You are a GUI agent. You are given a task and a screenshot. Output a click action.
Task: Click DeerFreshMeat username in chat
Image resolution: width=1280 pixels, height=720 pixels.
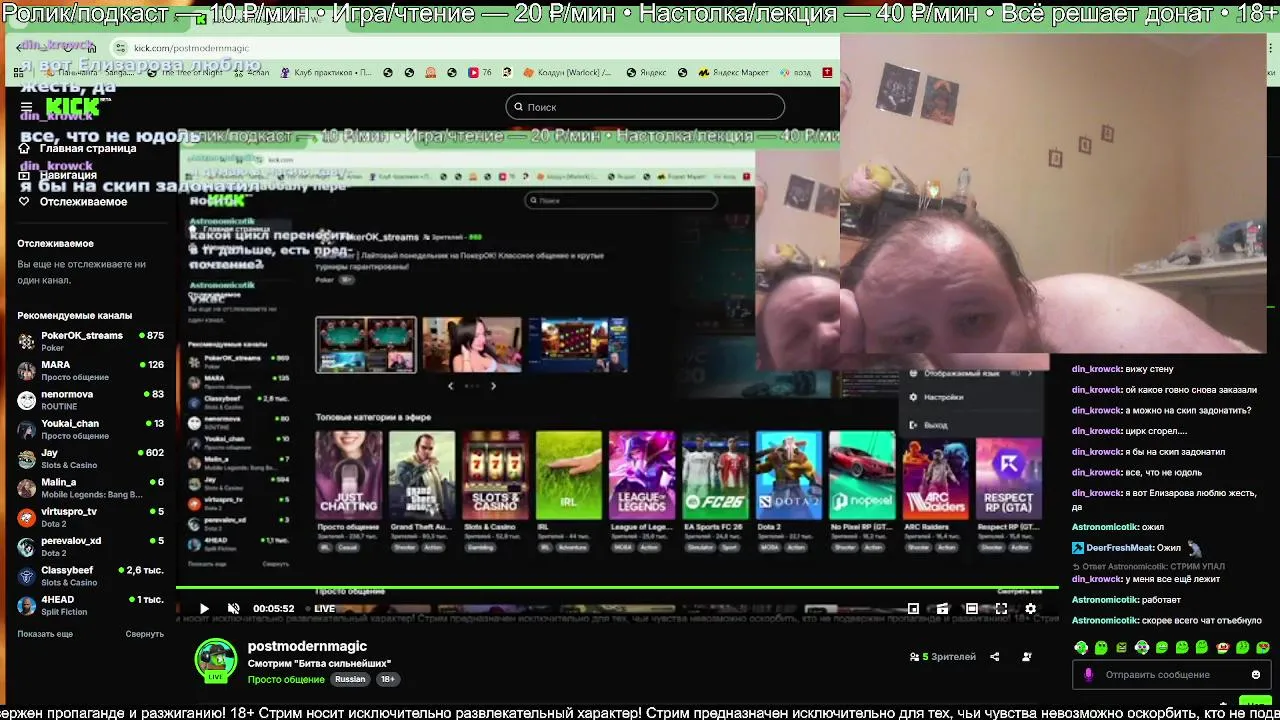click(1119, 548)
